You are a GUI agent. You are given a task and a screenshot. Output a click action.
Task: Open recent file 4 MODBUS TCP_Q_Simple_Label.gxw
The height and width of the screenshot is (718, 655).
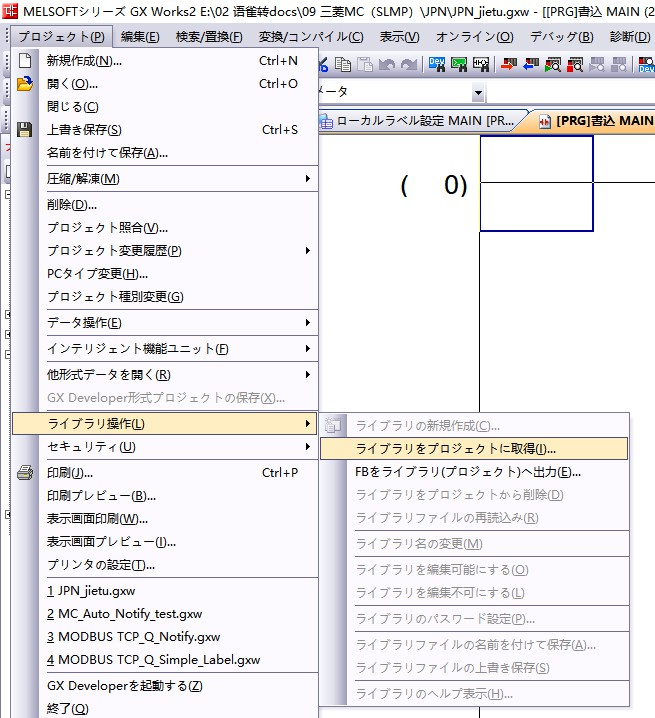pyautogui.click(x=165, y=659)
